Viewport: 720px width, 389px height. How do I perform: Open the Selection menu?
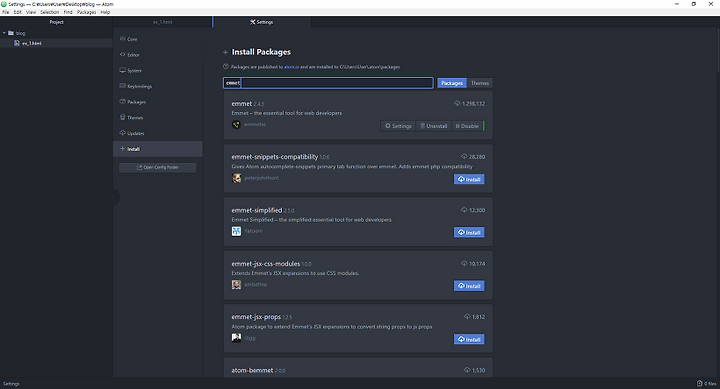(x=50, y=12)
